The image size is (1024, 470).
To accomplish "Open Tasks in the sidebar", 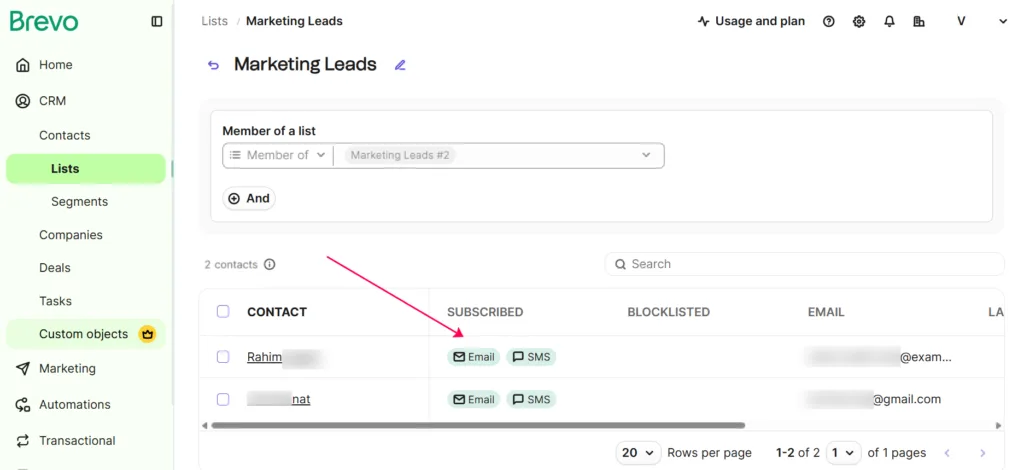I will 56,301.
